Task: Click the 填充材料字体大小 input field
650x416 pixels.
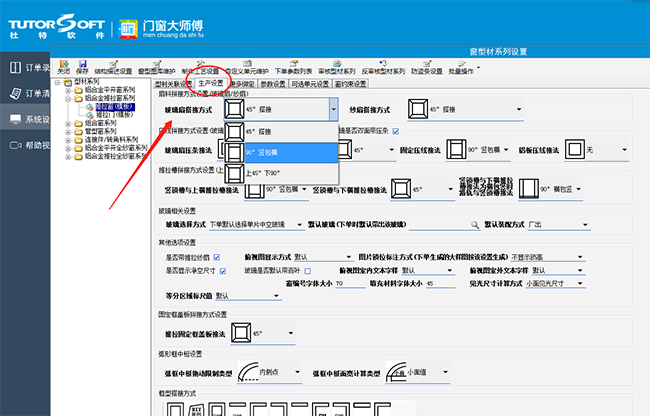Action: (x=441, y=284)
